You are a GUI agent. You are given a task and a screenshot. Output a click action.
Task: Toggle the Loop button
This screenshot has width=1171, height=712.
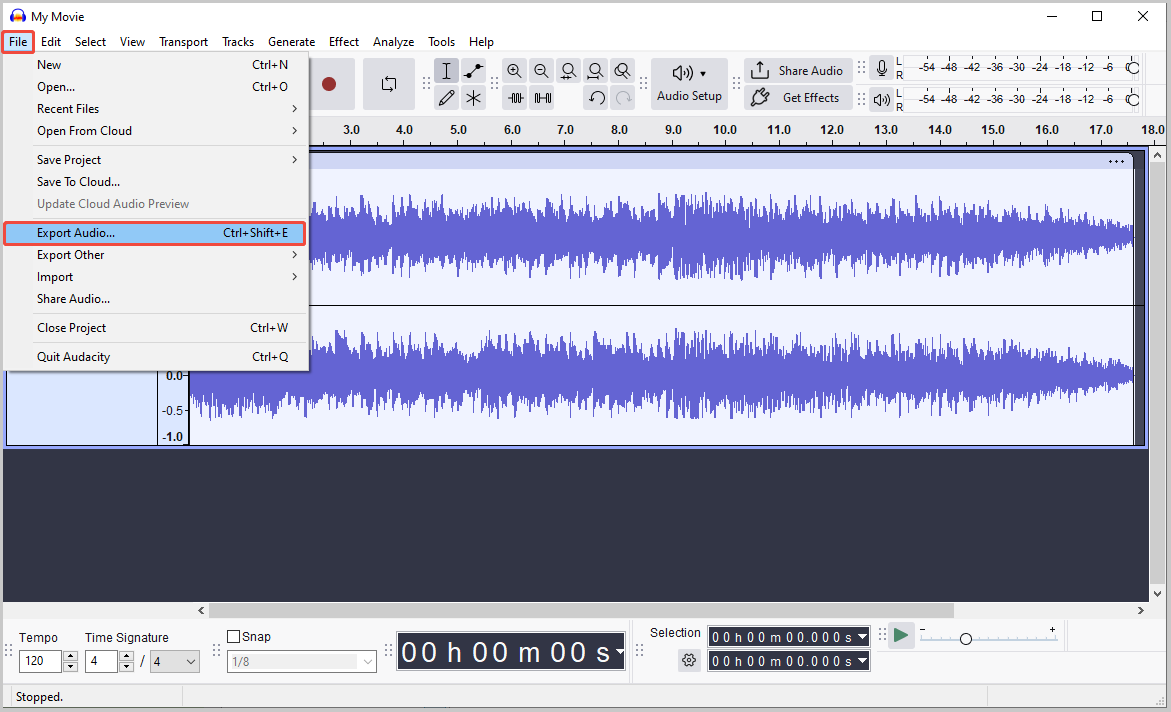388,84
